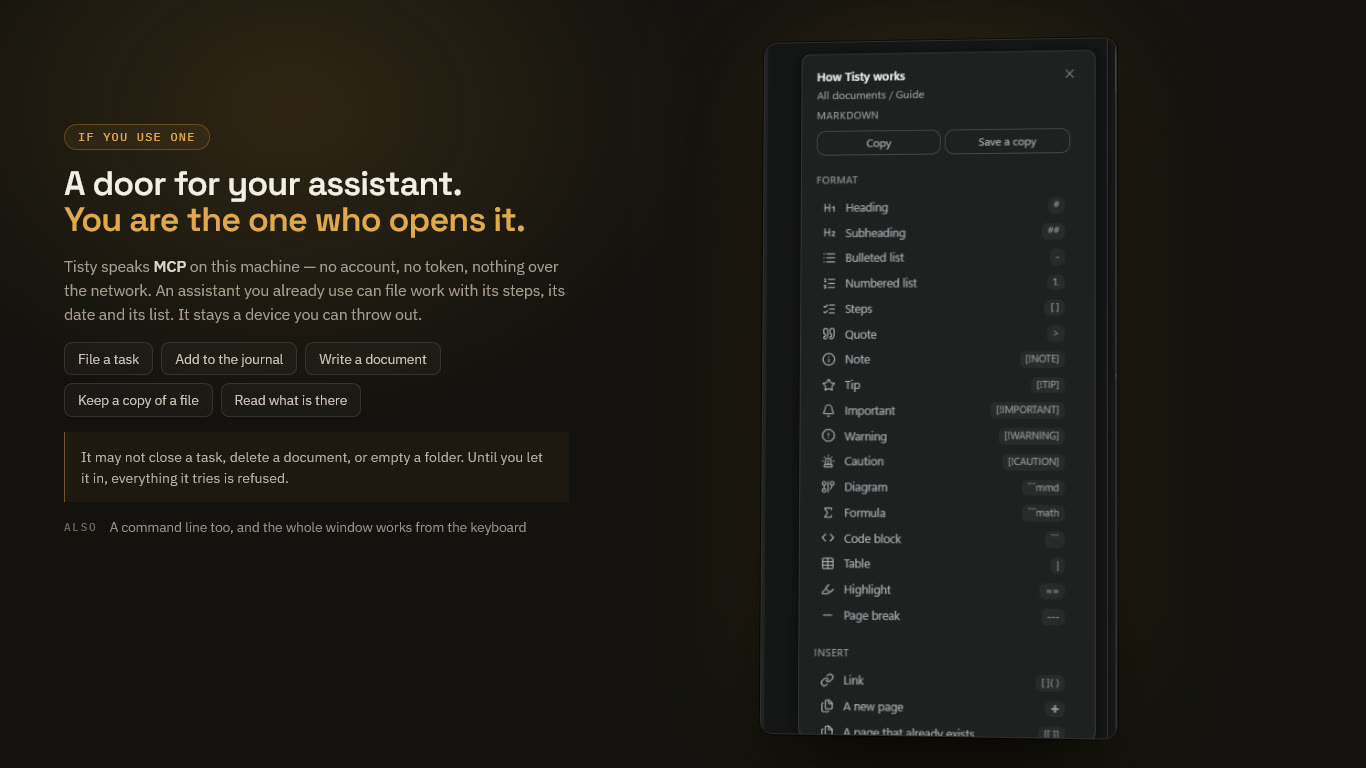Click the Formula sigma icon
This screenshot has height=768, width=1366.
click(827, 513)
